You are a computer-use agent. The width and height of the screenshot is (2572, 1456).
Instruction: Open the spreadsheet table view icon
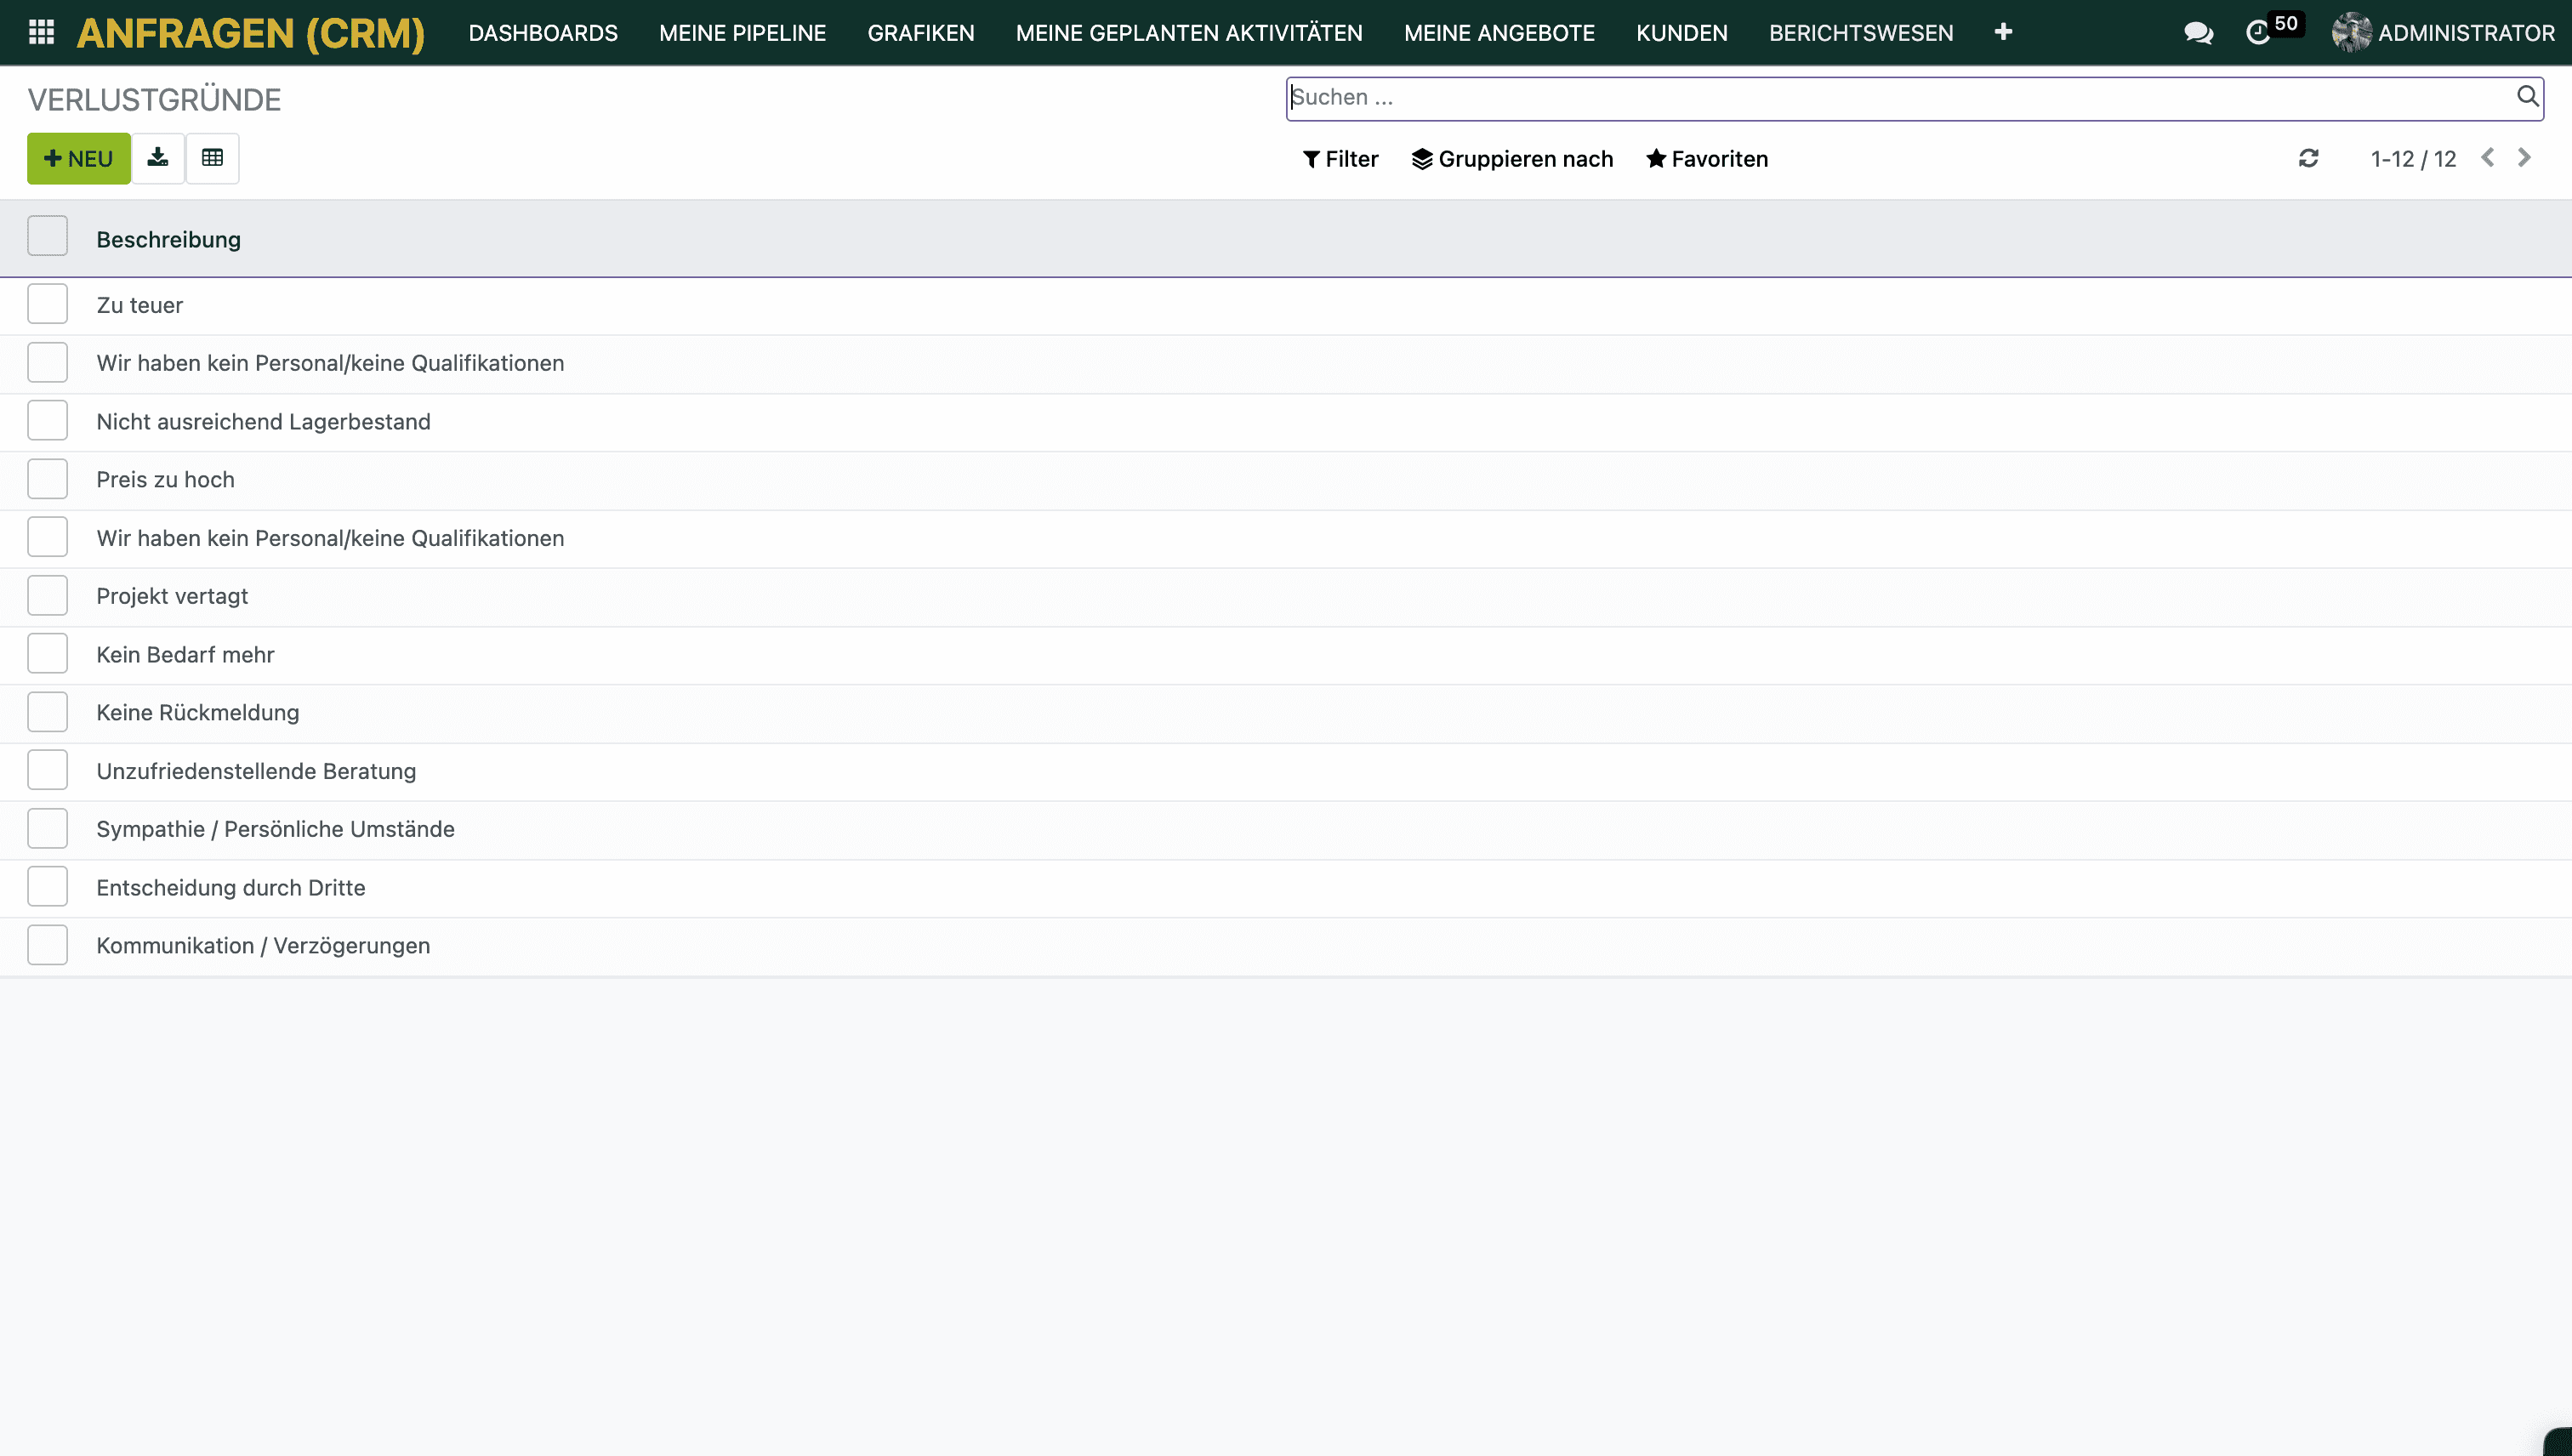pos(212,158)
